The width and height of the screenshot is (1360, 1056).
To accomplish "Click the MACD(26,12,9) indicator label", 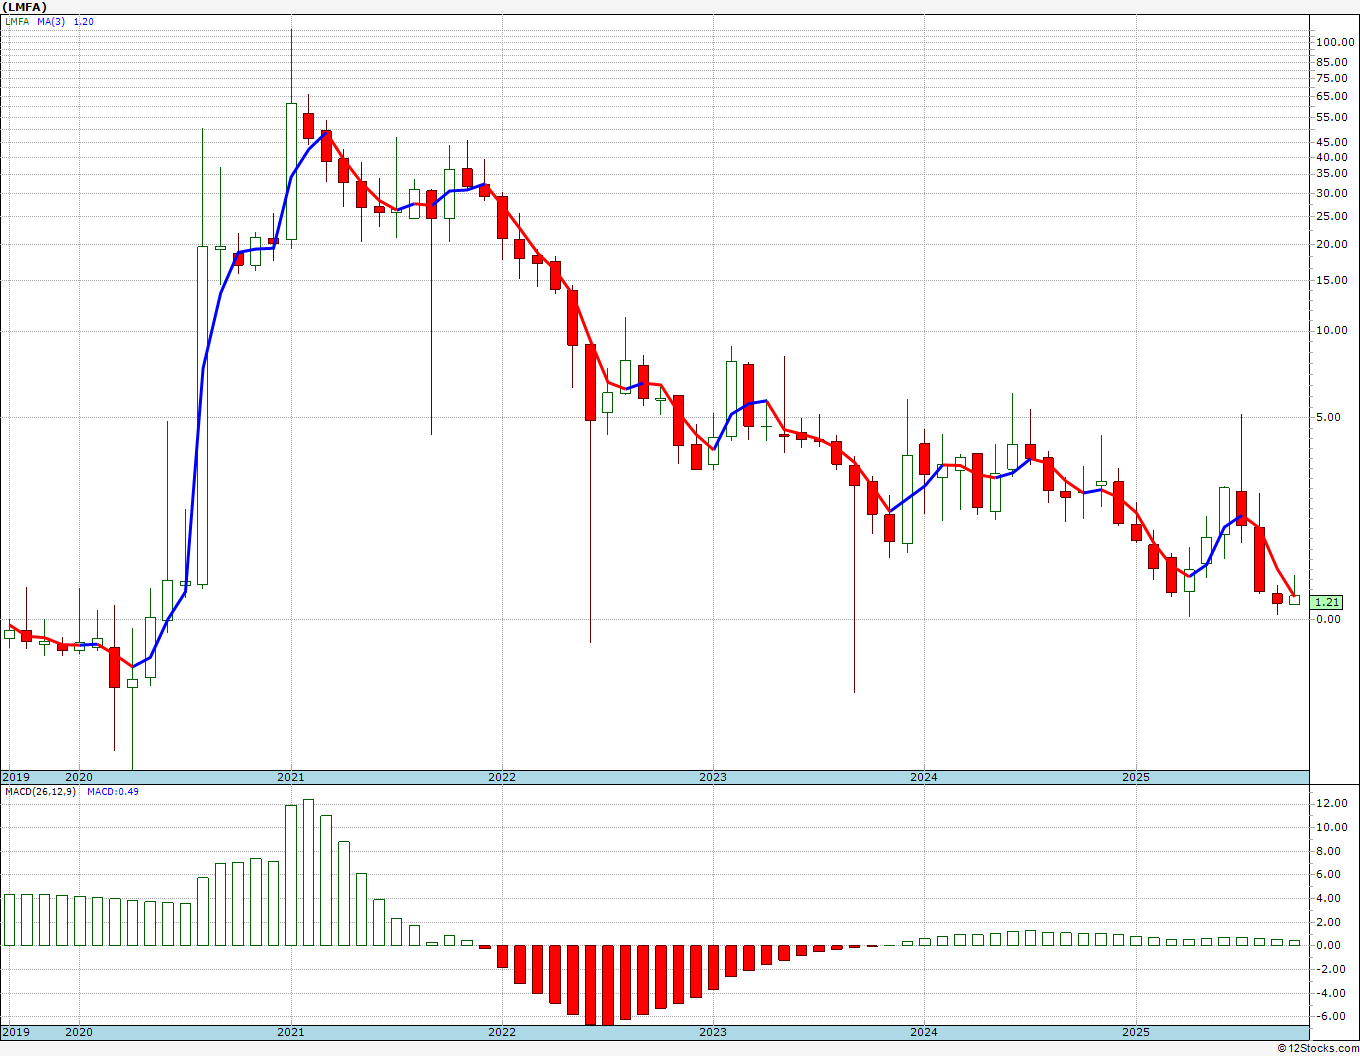I will coord(40,792).
